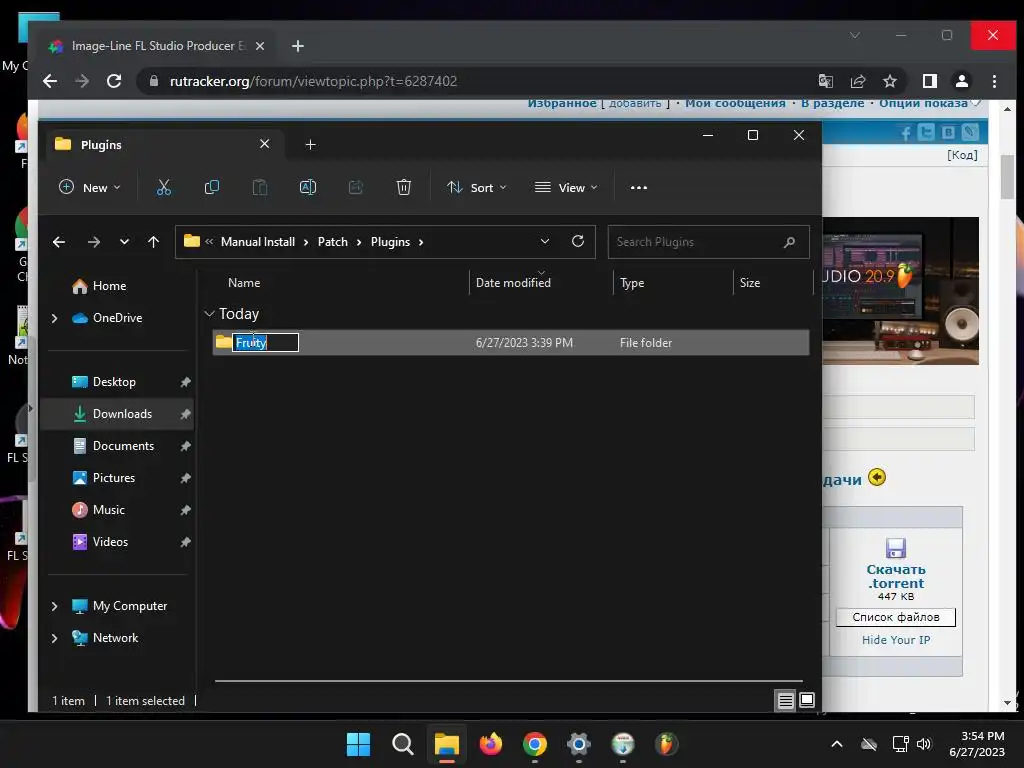
Task: Expand the address bar history dropdown
Action: [545, 242]
